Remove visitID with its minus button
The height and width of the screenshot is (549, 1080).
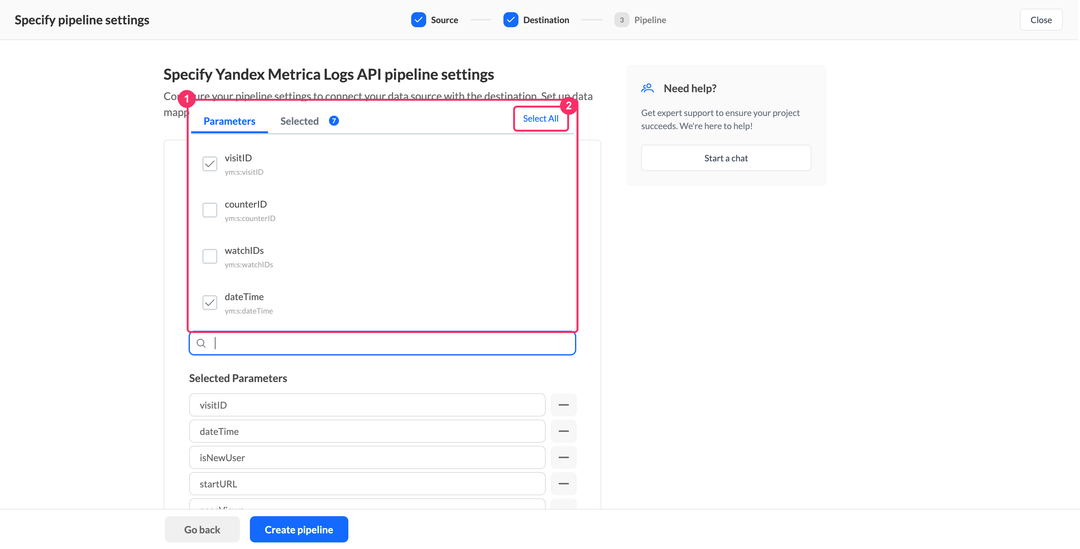tap(563, 405)
